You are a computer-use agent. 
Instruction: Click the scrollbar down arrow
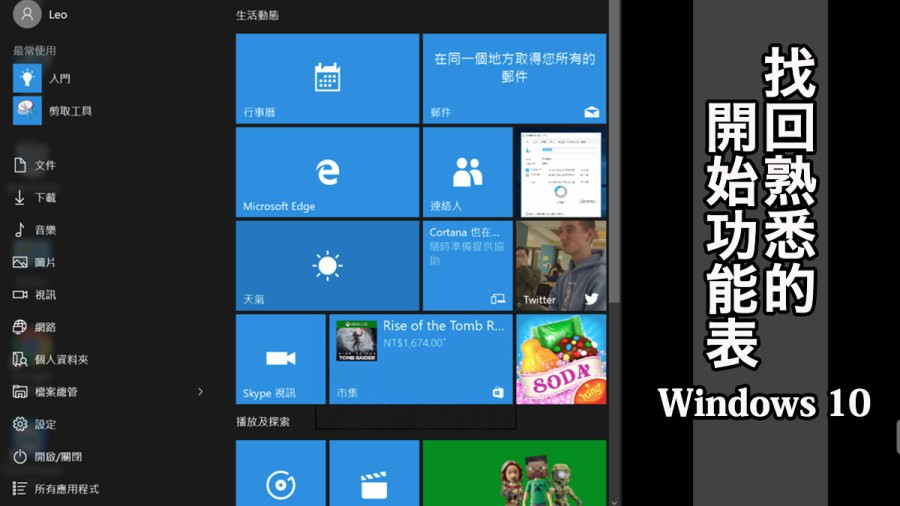(x=614, y=502)
